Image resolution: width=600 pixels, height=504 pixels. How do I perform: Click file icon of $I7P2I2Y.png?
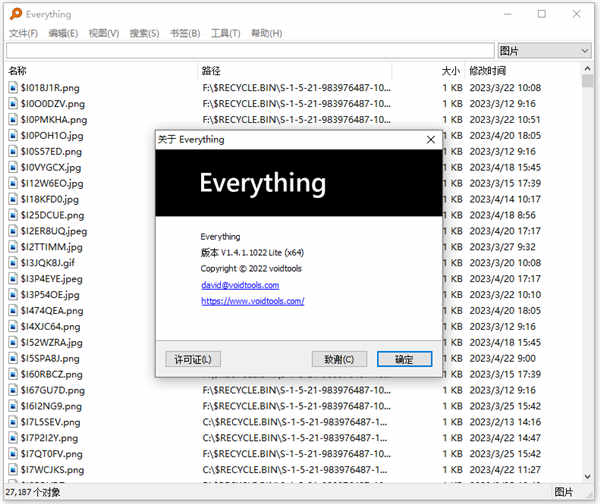[13, 438]
